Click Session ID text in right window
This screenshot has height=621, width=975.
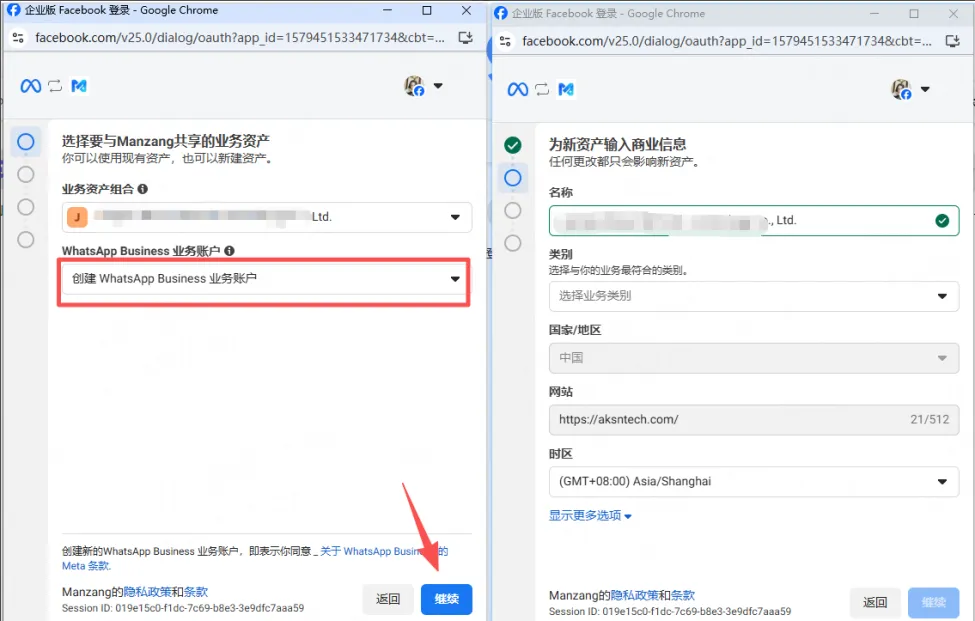point(670,612)
